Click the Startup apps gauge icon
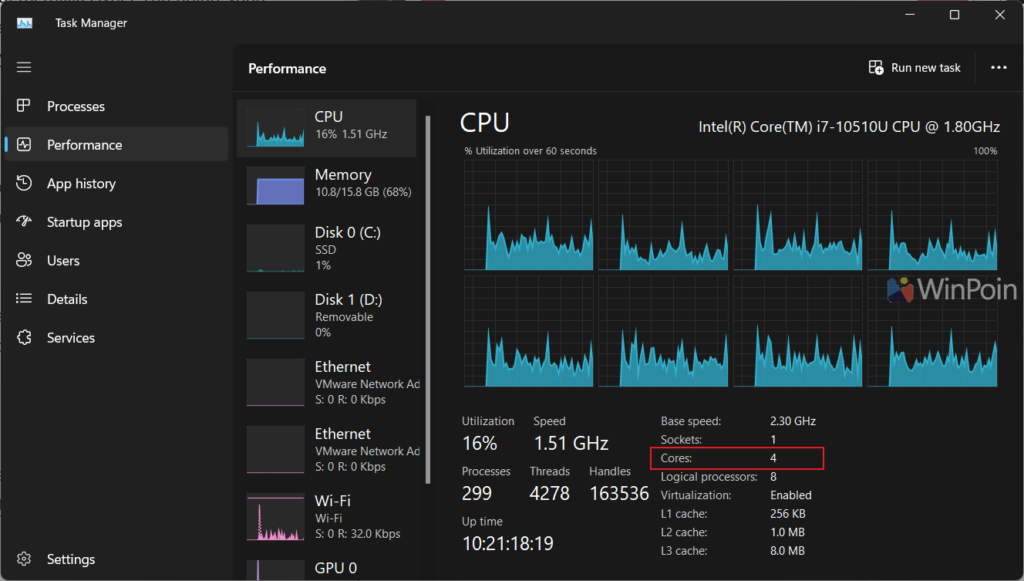This screenshot has height=581, width=1024. click(25, 222)
